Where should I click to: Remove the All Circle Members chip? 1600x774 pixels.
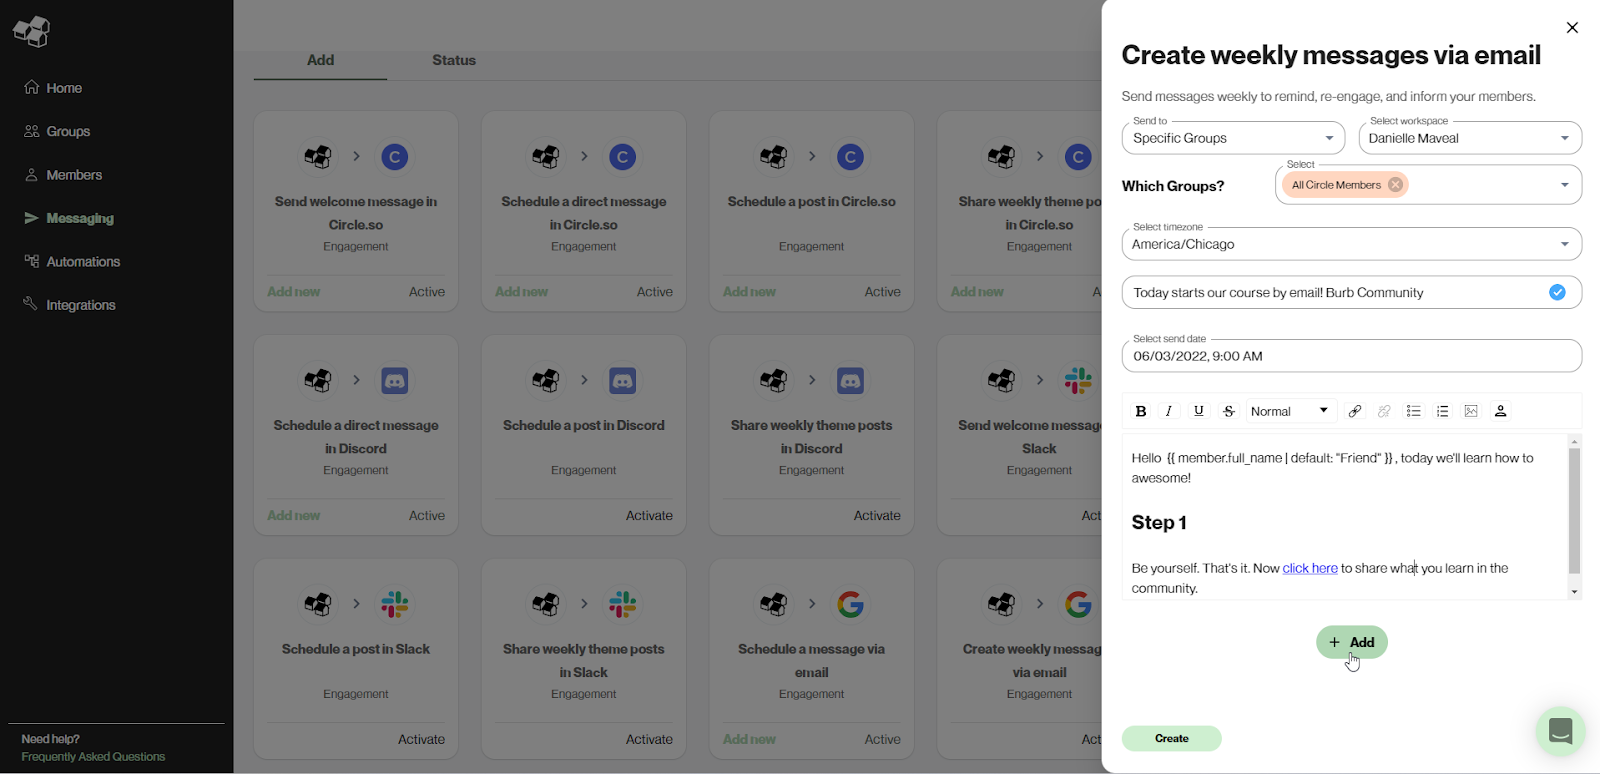click(1395, 185)
